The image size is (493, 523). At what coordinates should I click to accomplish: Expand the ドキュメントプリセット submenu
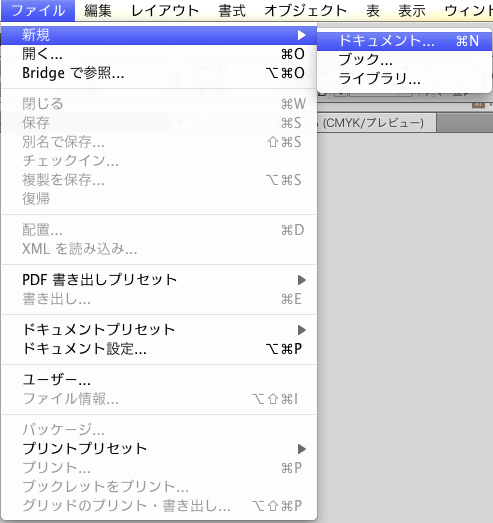(302, 330)
